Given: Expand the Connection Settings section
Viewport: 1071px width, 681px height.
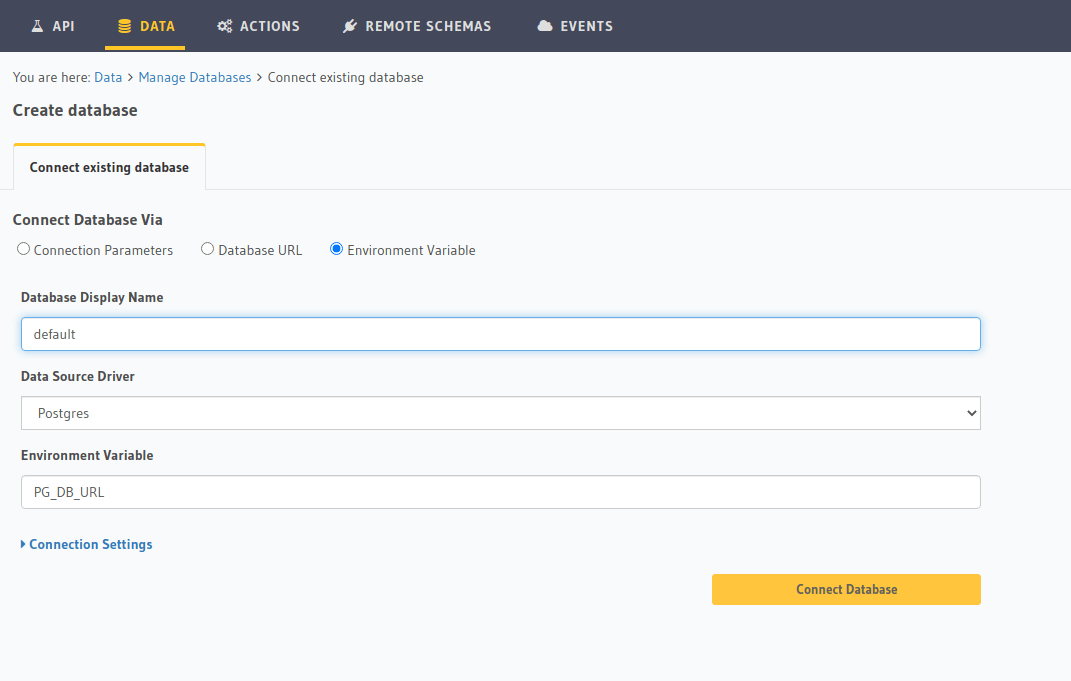Looking at the screenshot, I should click(x=90, y=544).
